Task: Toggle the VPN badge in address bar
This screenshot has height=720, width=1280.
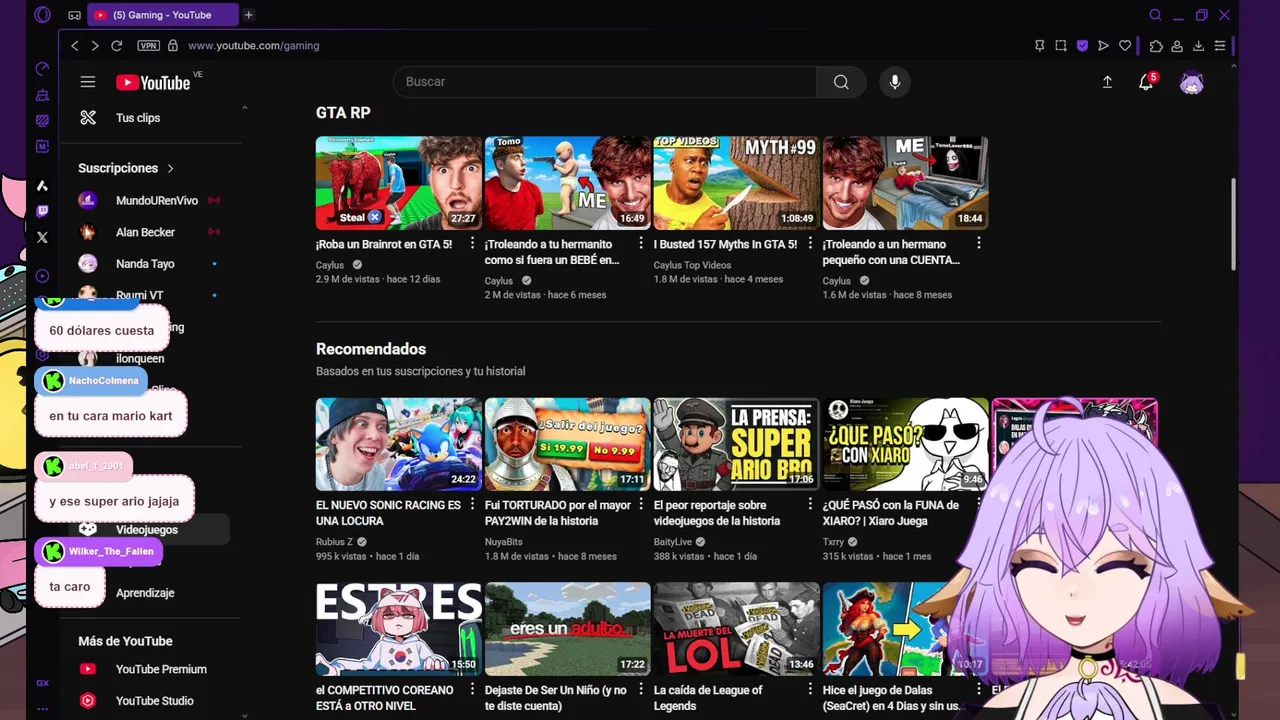Action: tap(148, 46)
